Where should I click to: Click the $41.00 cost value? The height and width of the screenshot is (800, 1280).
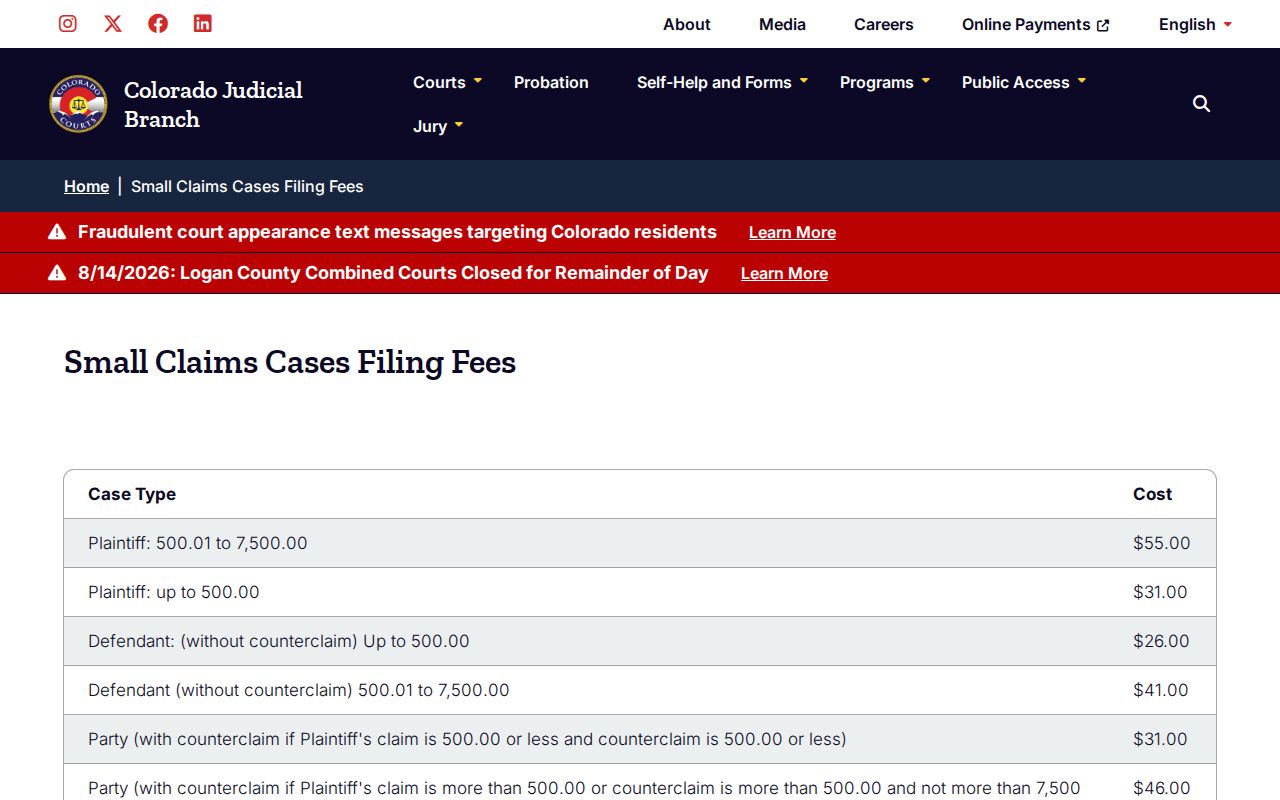pyautogui.click(x=1161, y=690)
